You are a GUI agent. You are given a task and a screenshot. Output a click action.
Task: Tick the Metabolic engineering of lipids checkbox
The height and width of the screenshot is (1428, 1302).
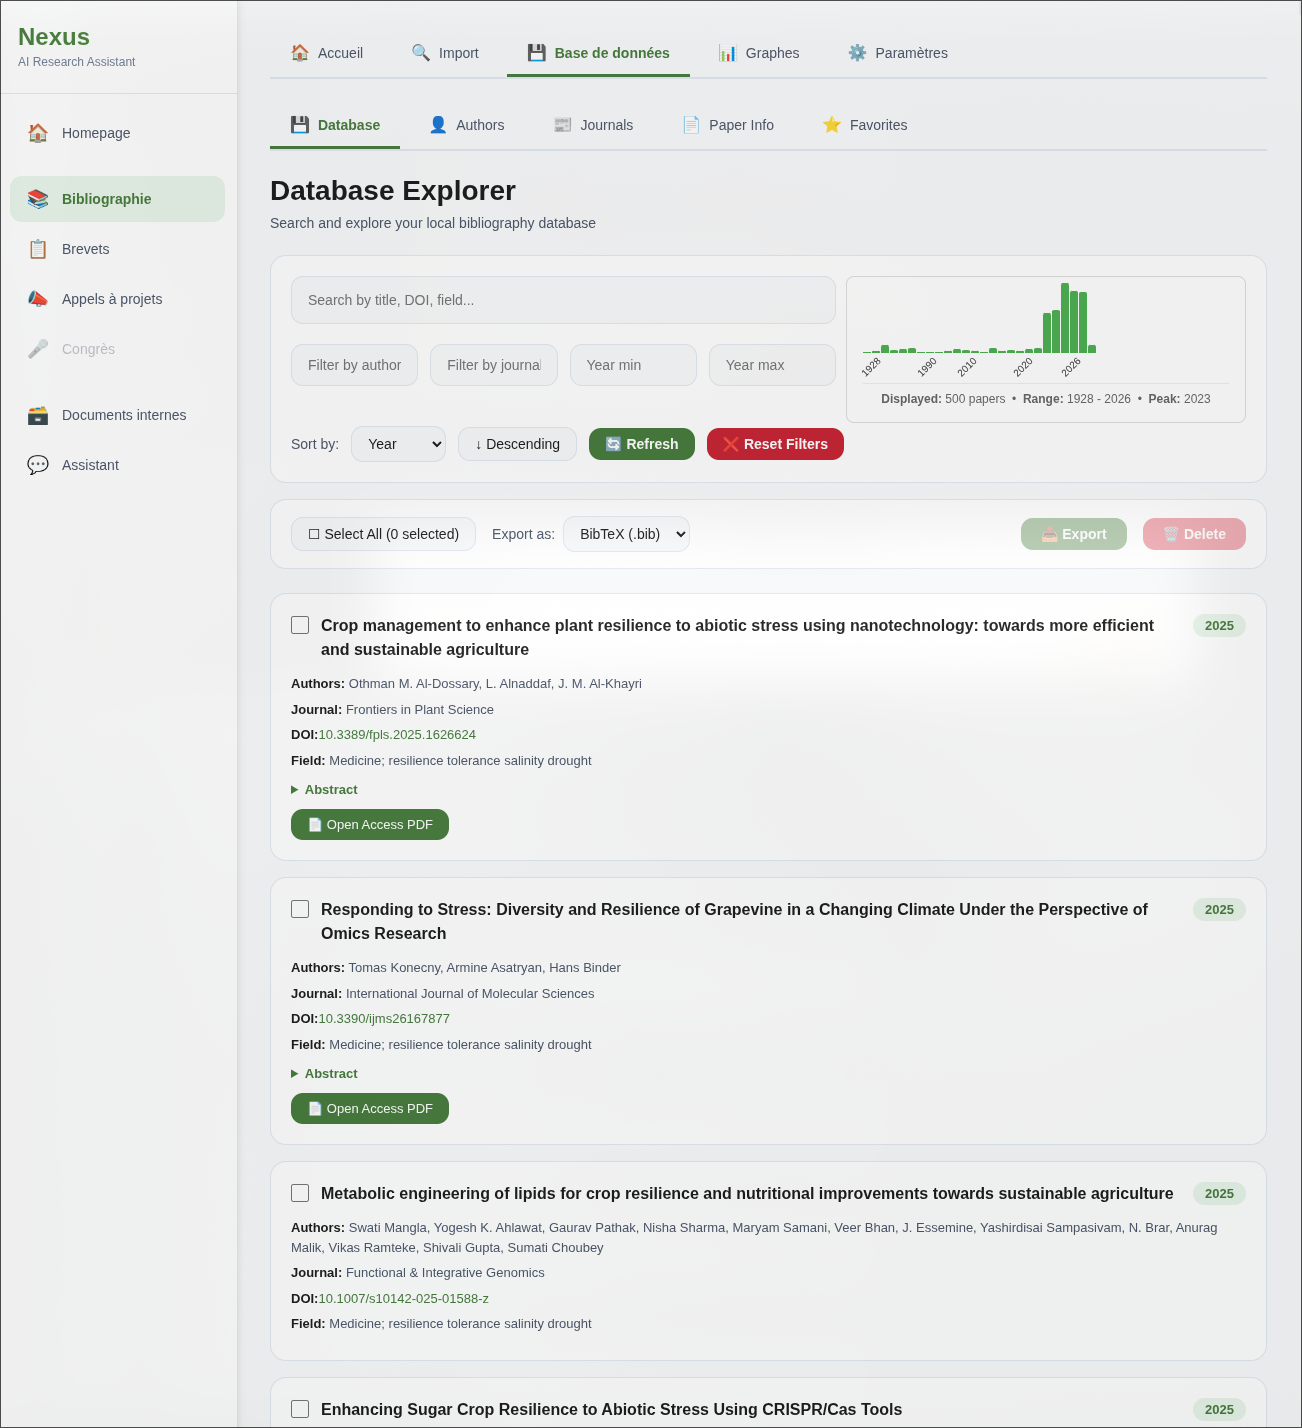tap(300, 1193)
